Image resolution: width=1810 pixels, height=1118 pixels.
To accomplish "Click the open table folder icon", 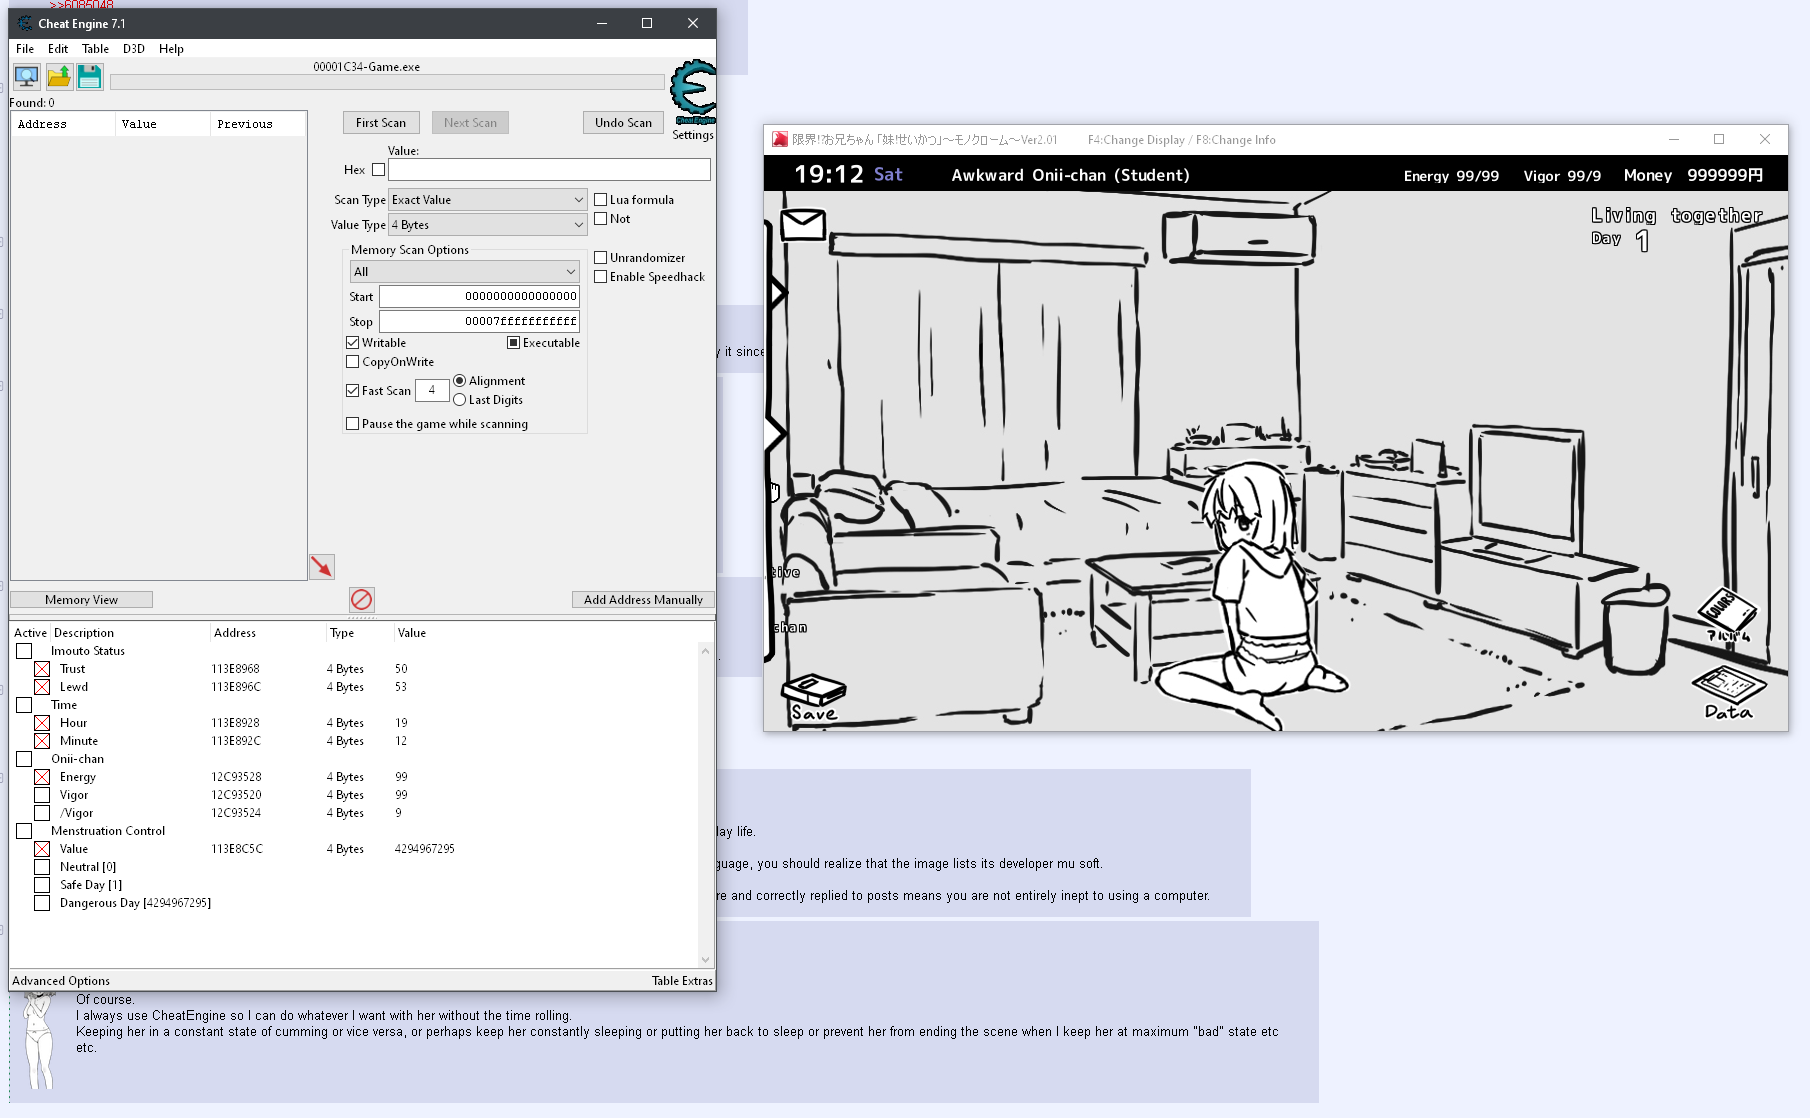I will (59, 76).
